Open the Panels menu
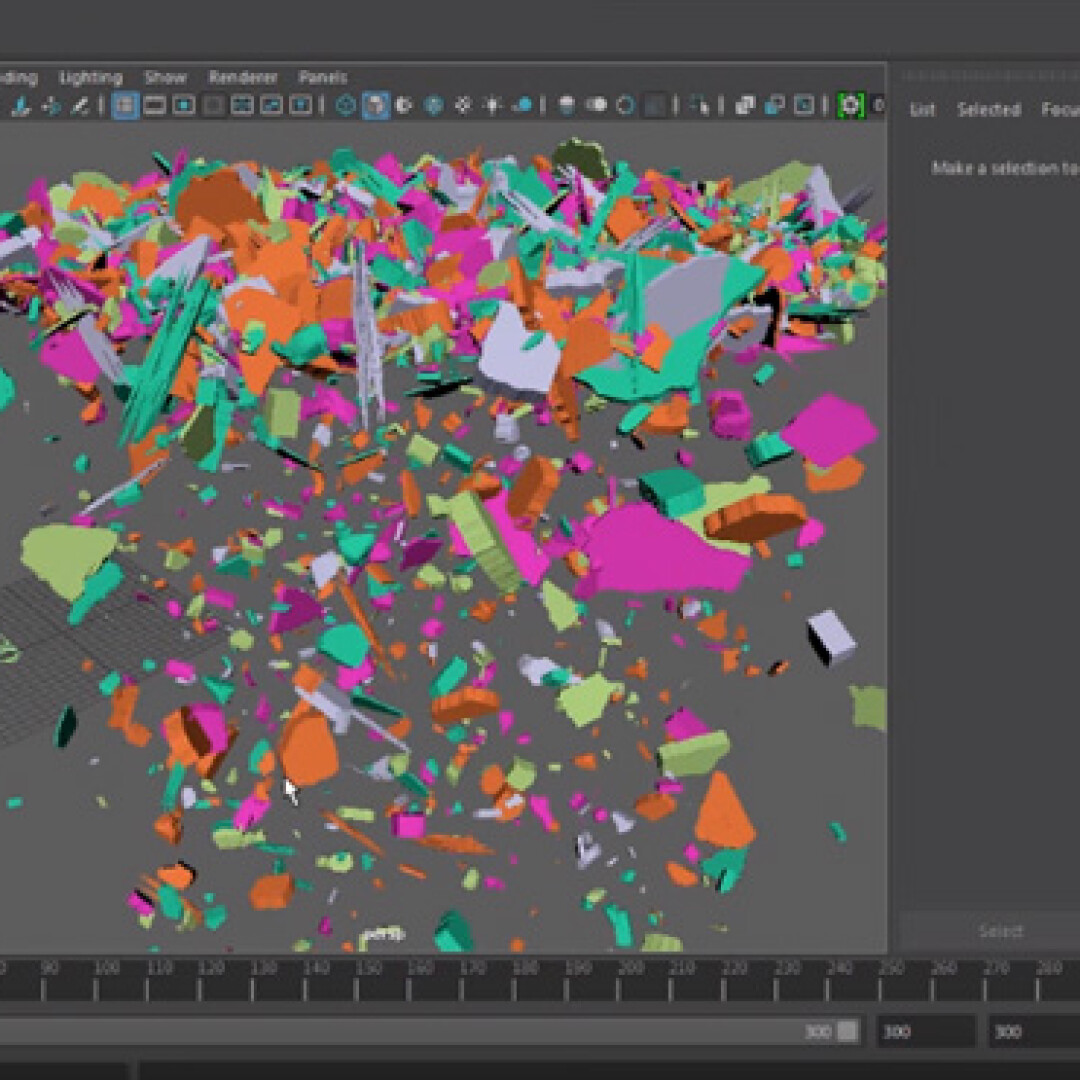 click(x=322, y=77)
